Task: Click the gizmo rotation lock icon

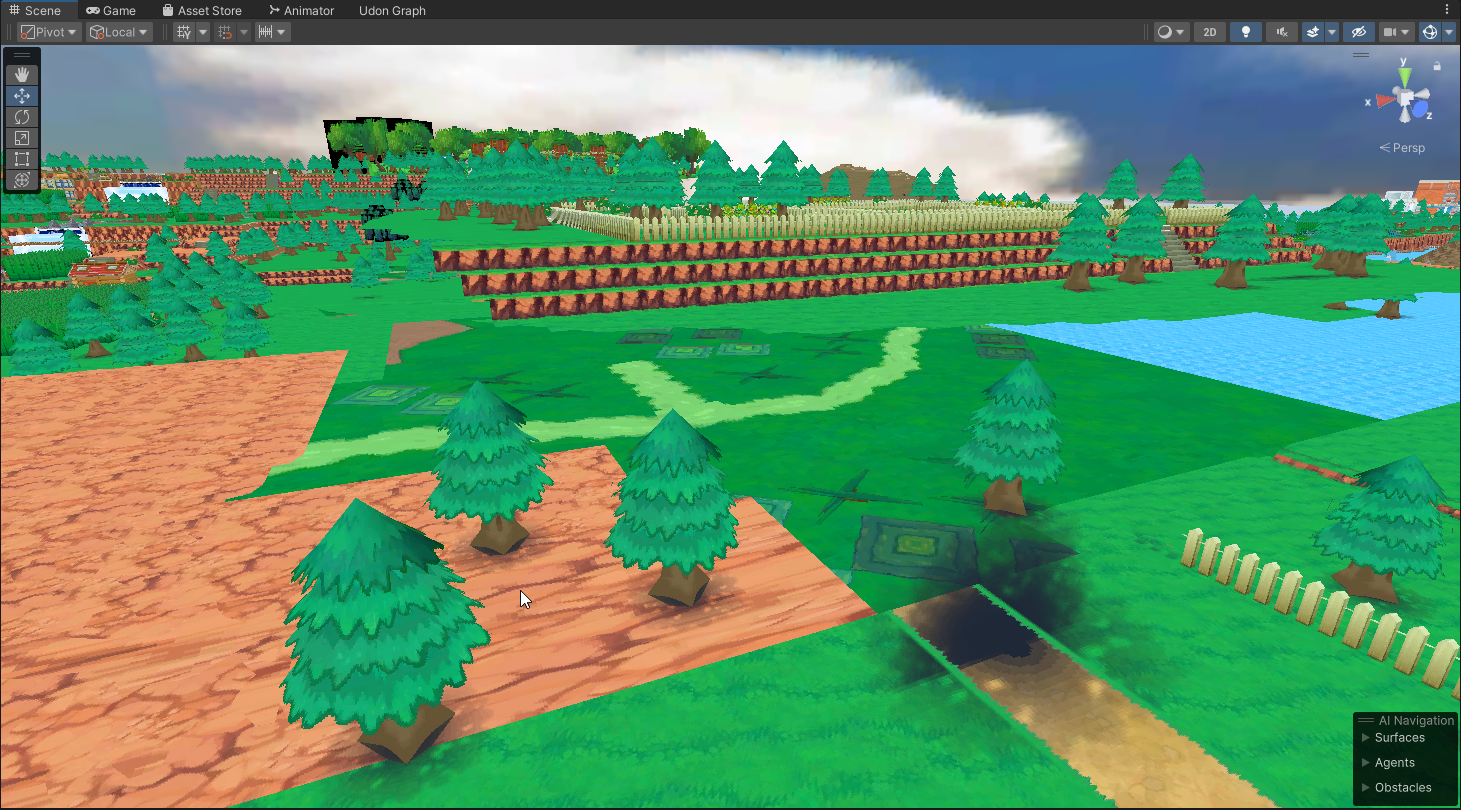Action: (1437, 66)
